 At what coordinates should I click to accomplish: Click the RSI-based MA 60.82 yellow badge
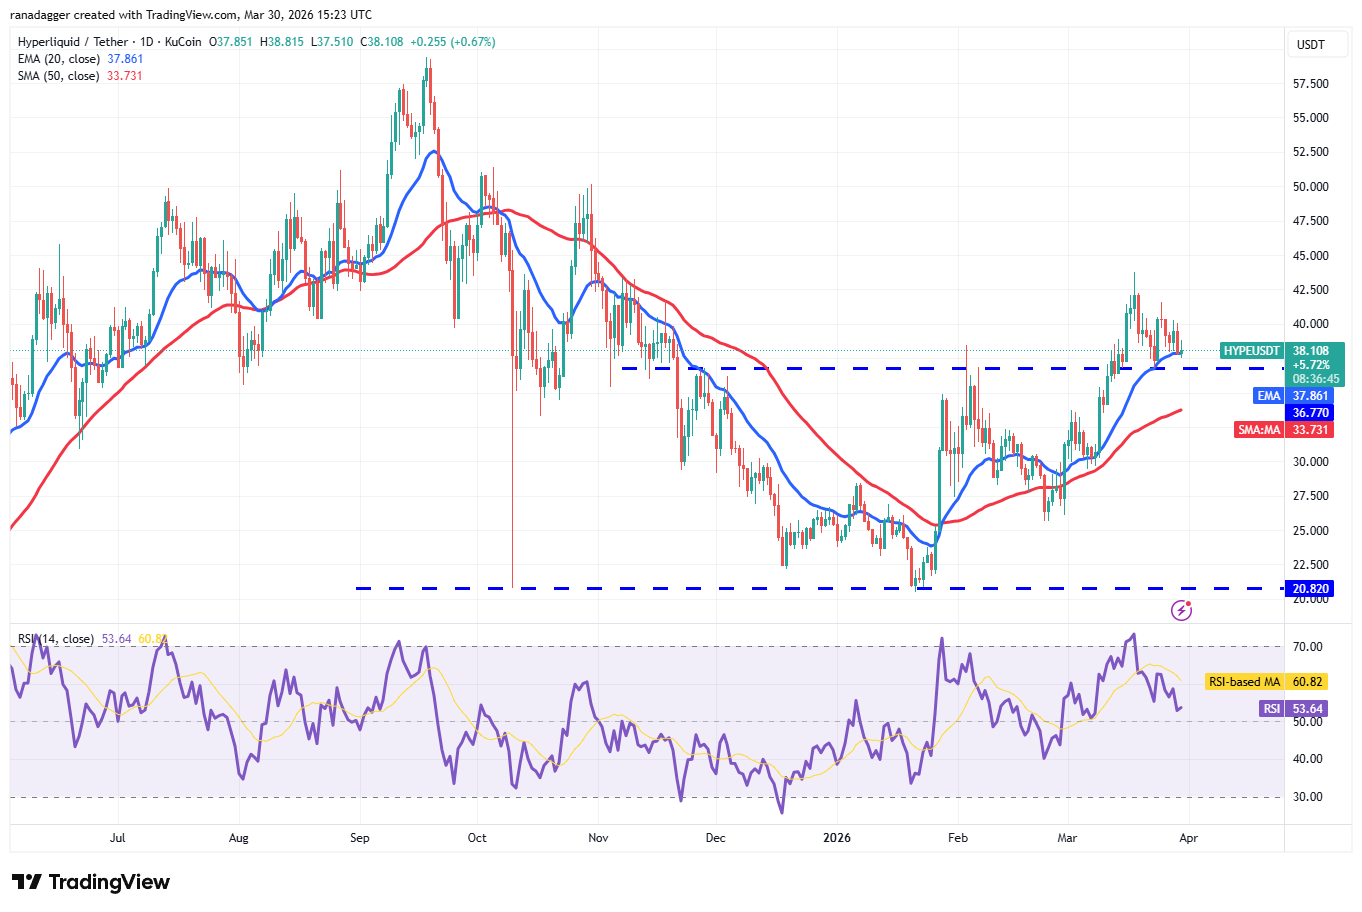coord(1268,681)
